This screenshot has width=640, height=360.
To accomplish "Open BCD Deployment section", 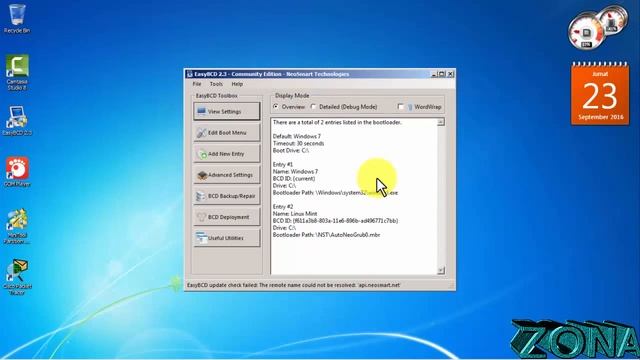I will 227,217.
